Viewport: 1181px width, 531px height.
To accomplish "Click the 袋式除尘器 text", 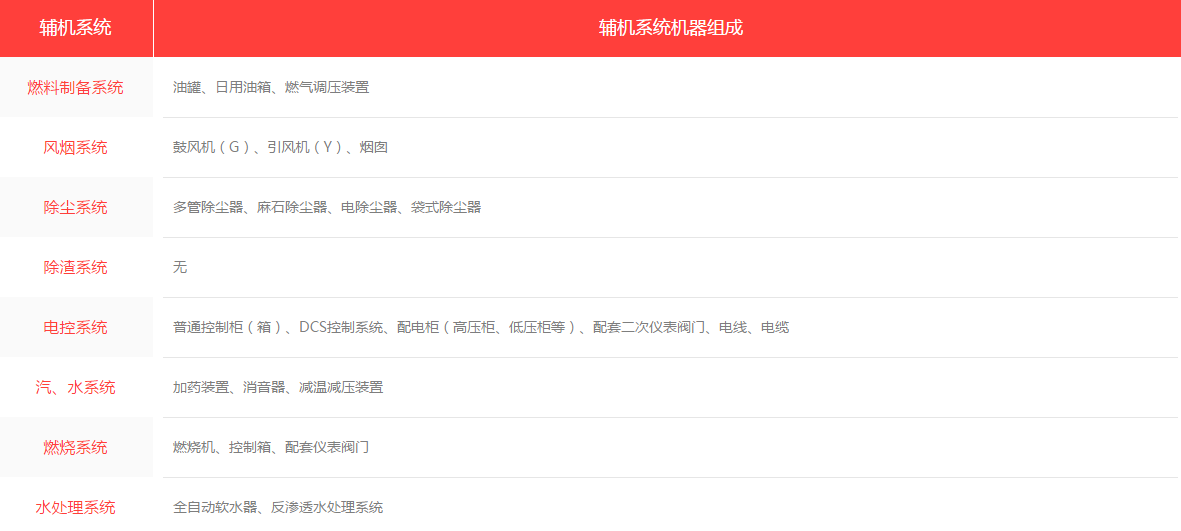I will click(446, 207).
